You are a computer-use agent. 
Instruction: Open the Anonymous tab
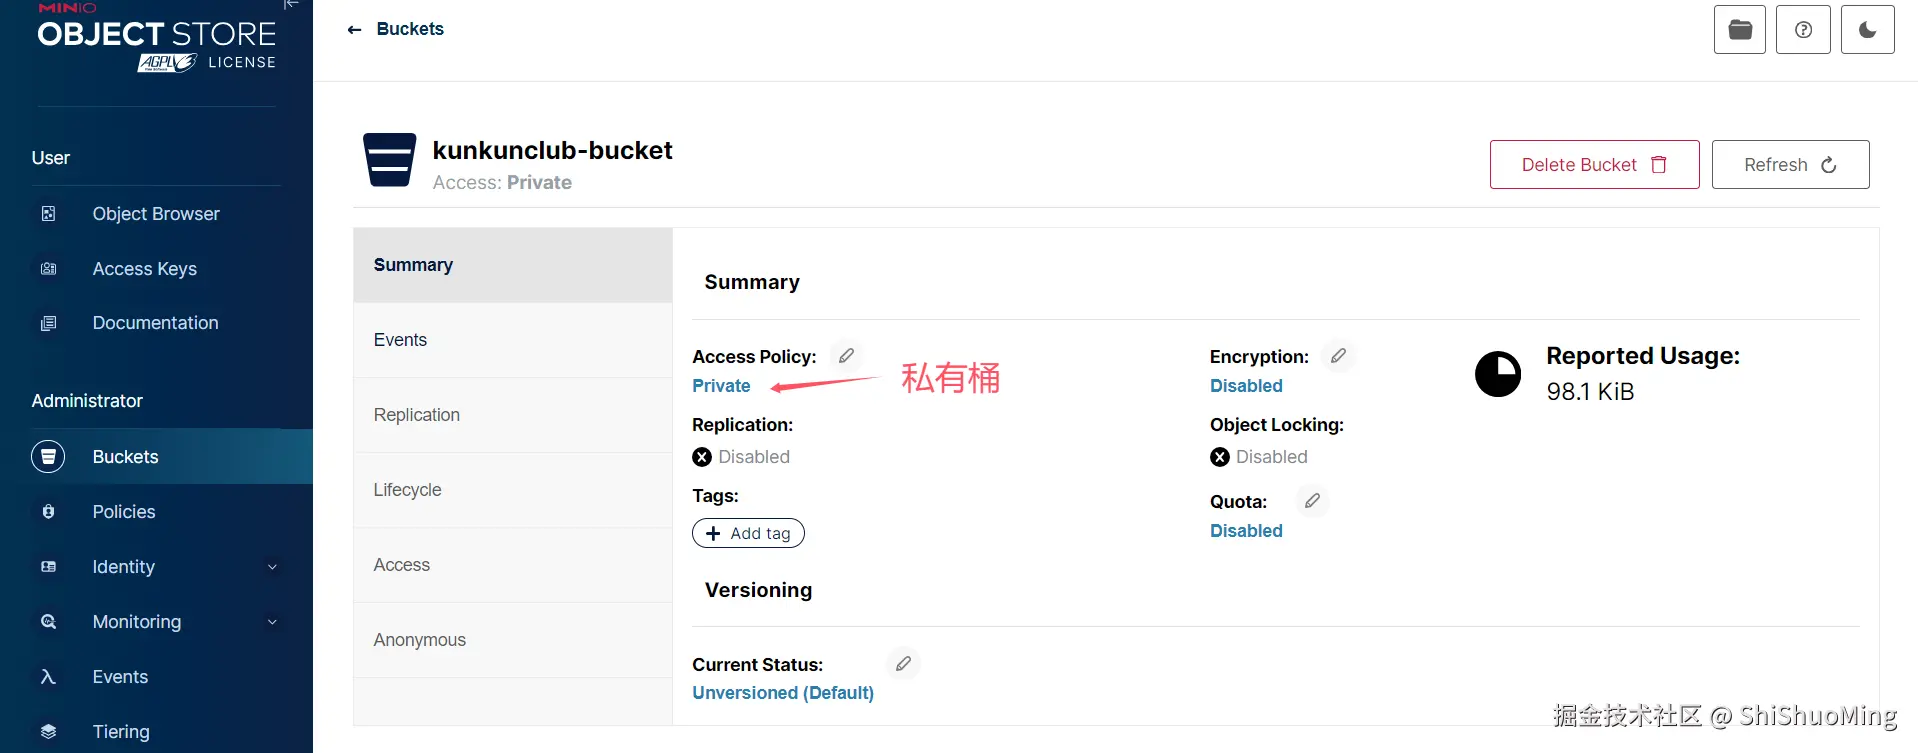tap(420, 640)
